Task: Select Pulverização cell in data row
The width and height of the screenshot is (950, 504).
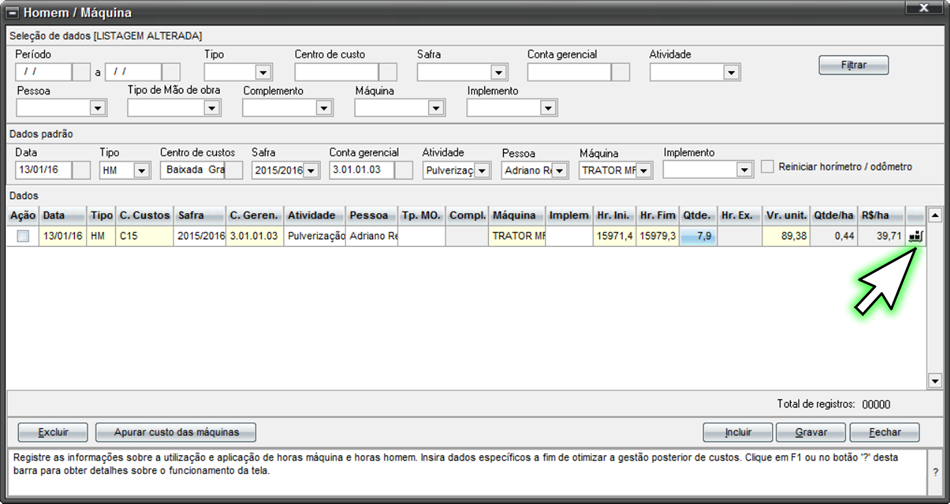Action: pos(315,236)
